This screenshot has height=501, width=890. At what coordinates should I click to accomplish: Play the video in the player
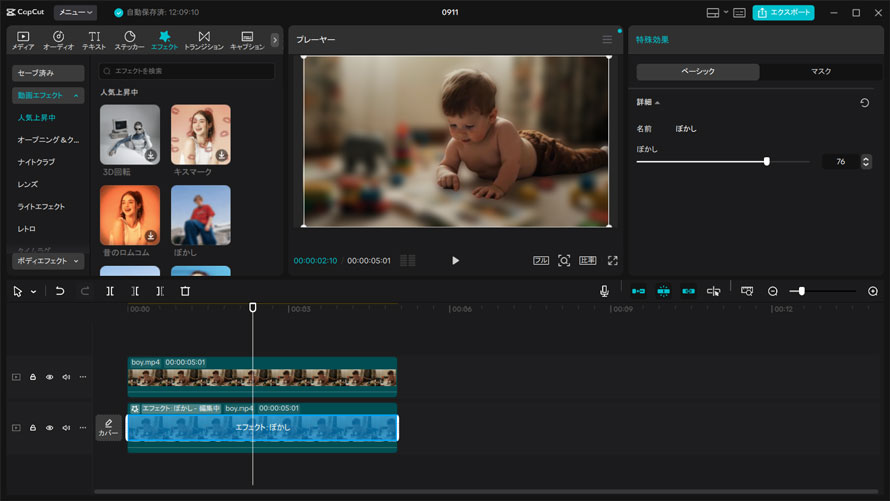click(455, 260)
